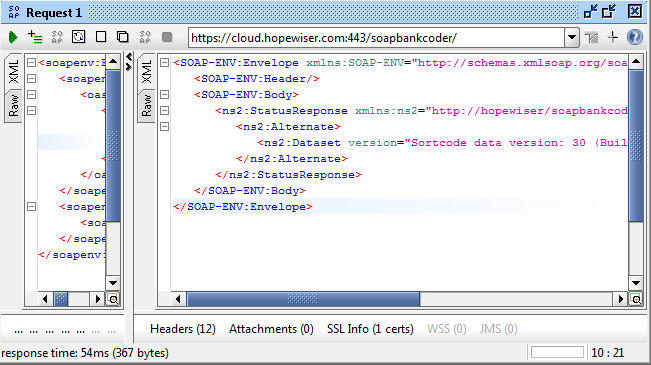Click the SOAP icon beside the add-to-TestCase icon
The height and width of the screenshot is (365, 651).
click(x=57, y=37)
